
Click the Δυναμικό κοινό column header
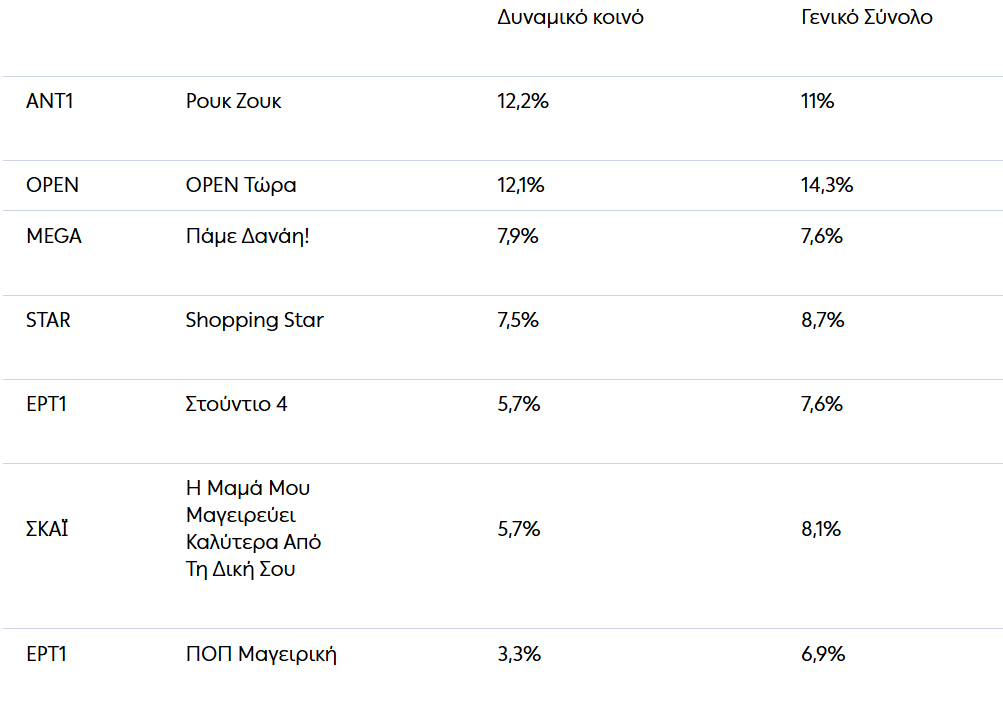coord(570,19)
